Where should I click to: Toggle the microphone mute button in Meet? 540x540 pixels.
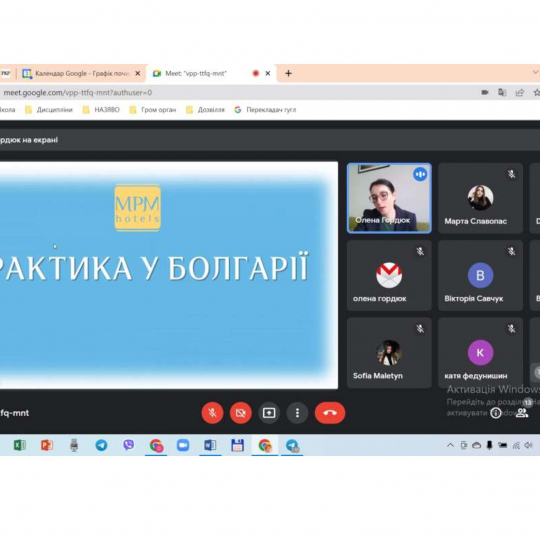[x=212, y=413]
